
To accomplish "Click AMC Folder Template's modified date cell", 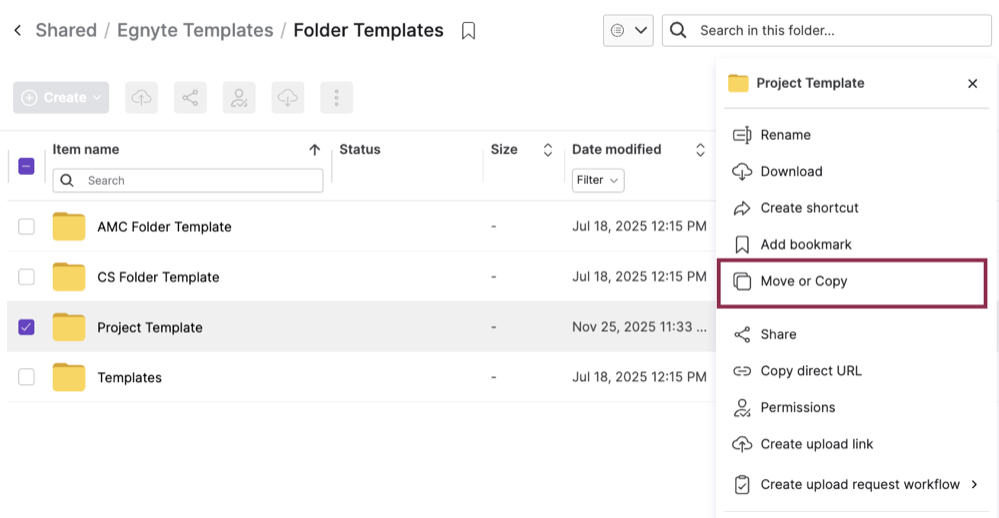I will coord(639,226).
